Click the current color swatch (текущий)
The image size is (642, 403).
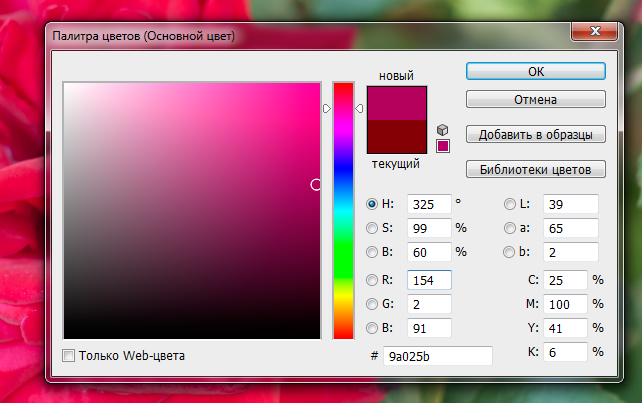pos(397,136)
